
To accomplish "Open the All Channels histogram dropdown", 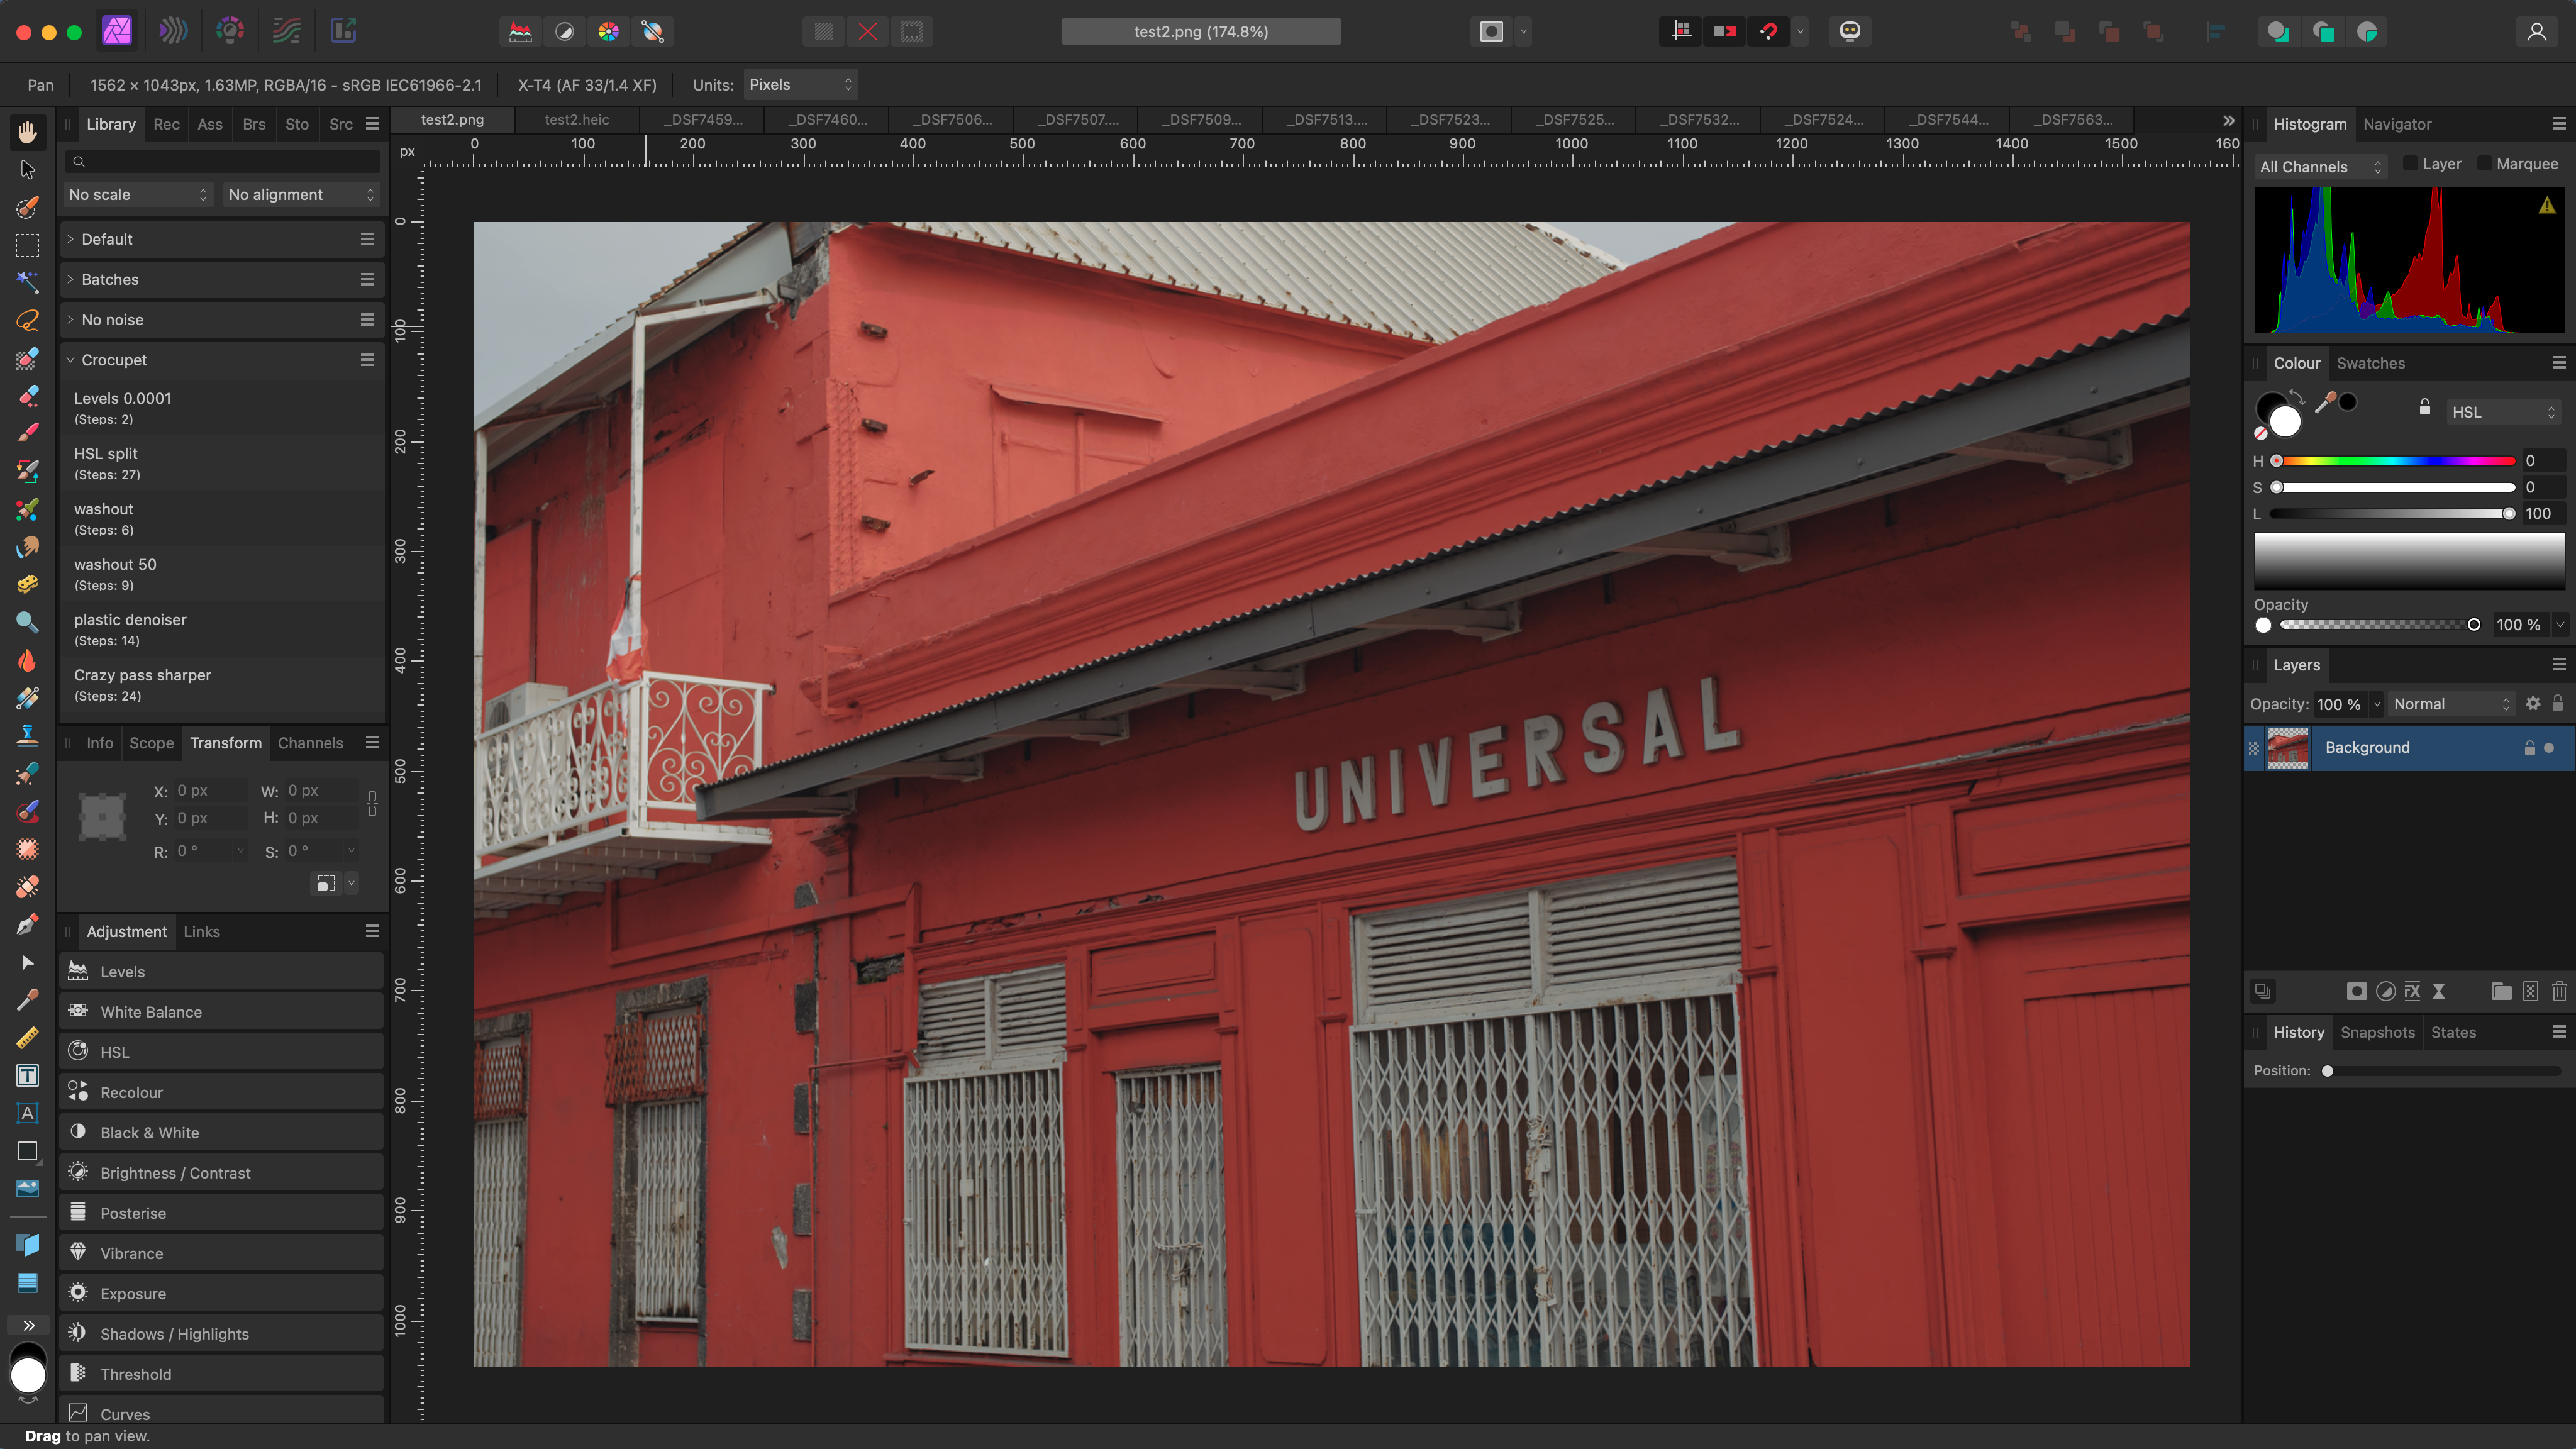I will (2320, 167).
